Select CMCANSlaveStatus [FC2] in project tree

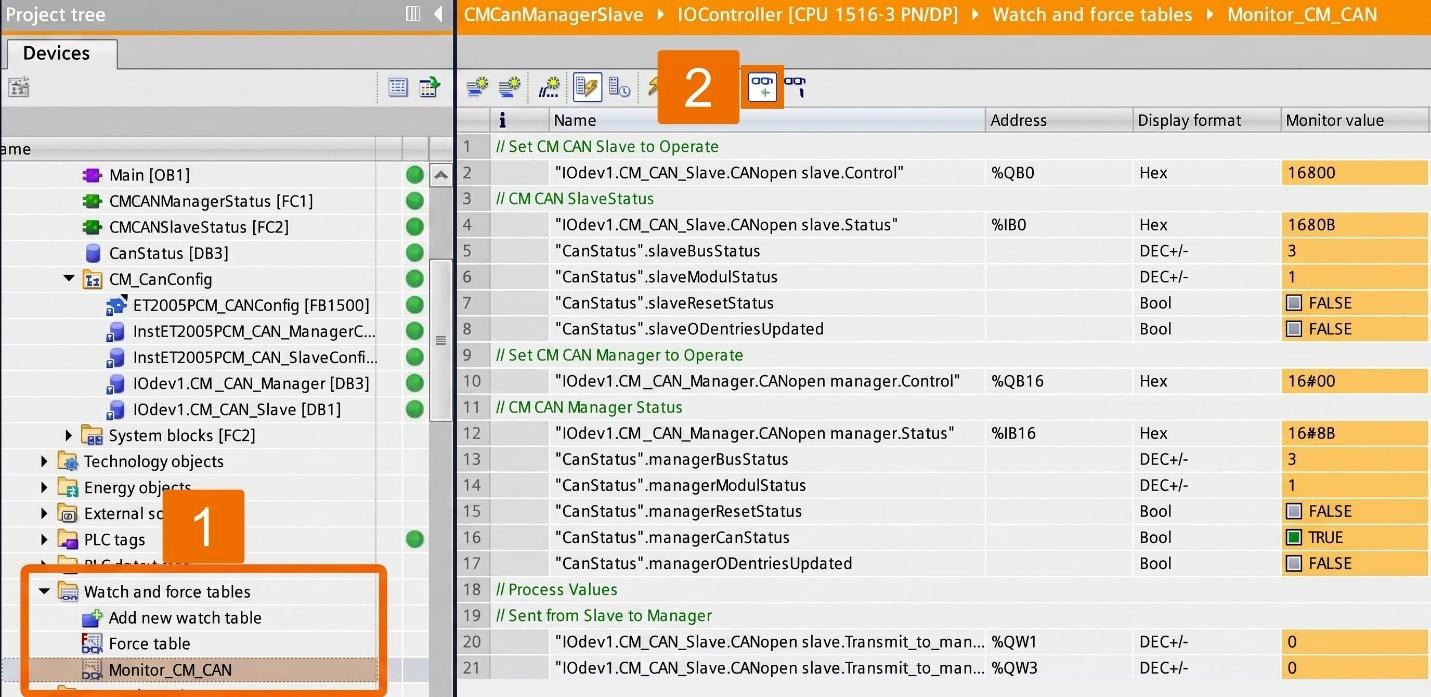click(x=198, y=227)
